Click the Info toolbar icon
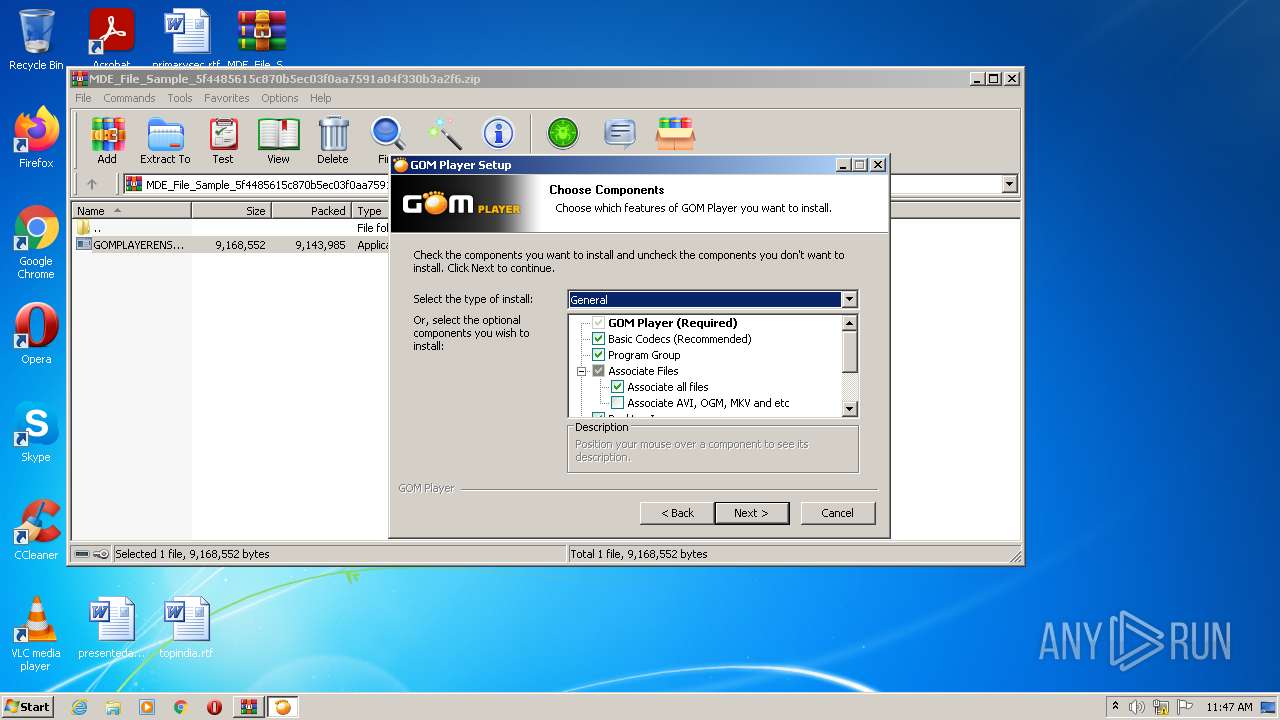Screen dimensions: 1280x720 (x=498, y=134)
